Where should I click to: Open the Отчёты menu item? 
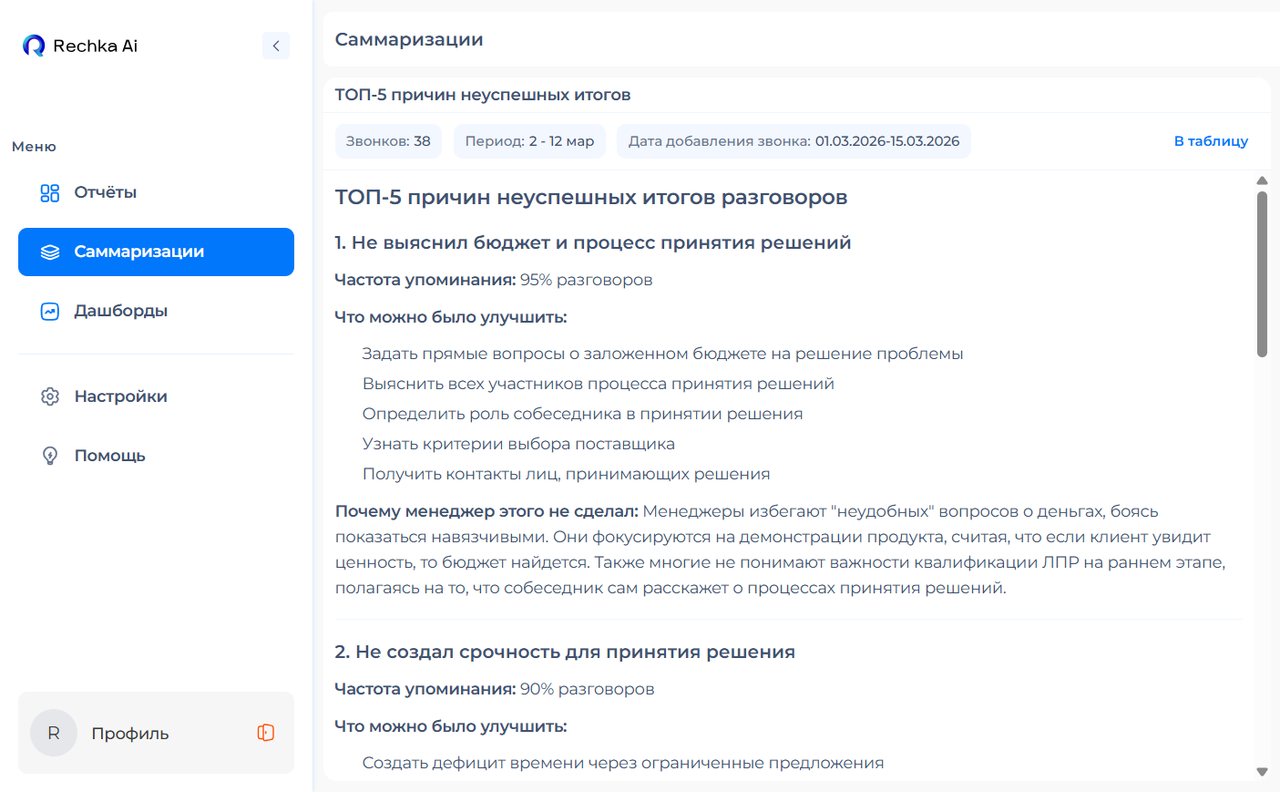pos(156,193)
